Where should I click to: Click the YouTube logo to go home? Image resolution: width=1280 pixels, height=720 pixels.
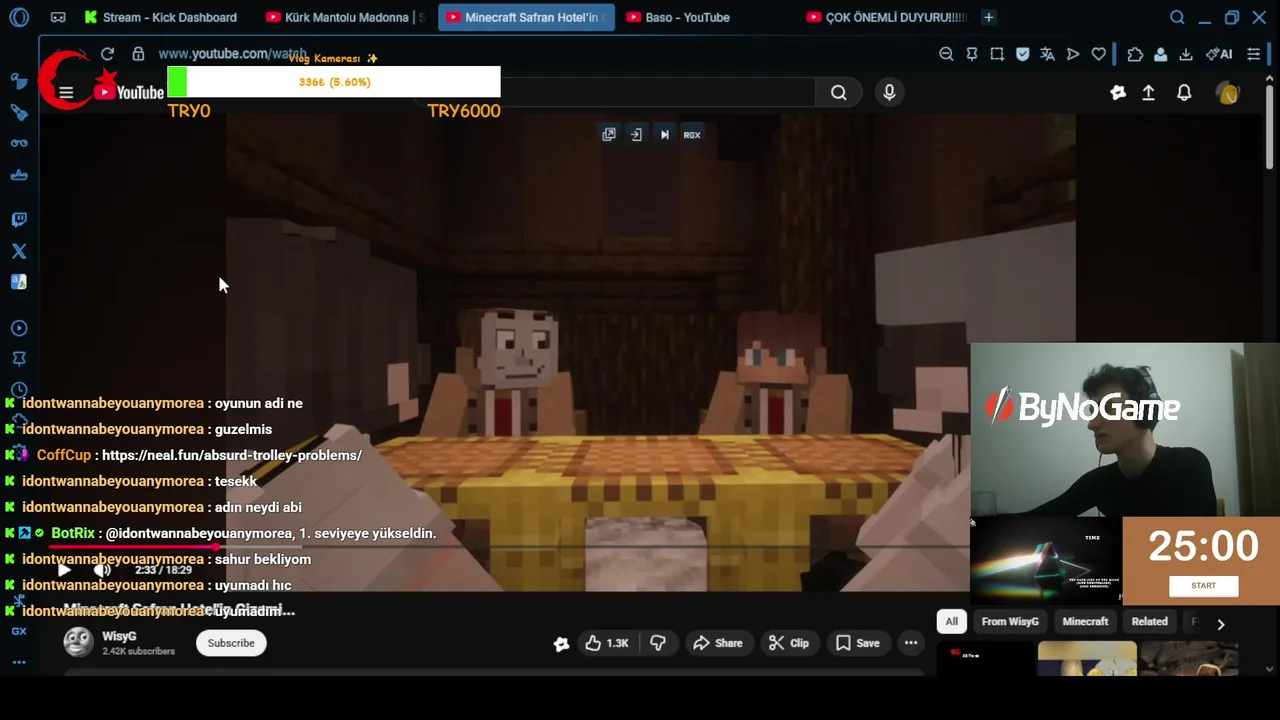click(x=129, y=93)
